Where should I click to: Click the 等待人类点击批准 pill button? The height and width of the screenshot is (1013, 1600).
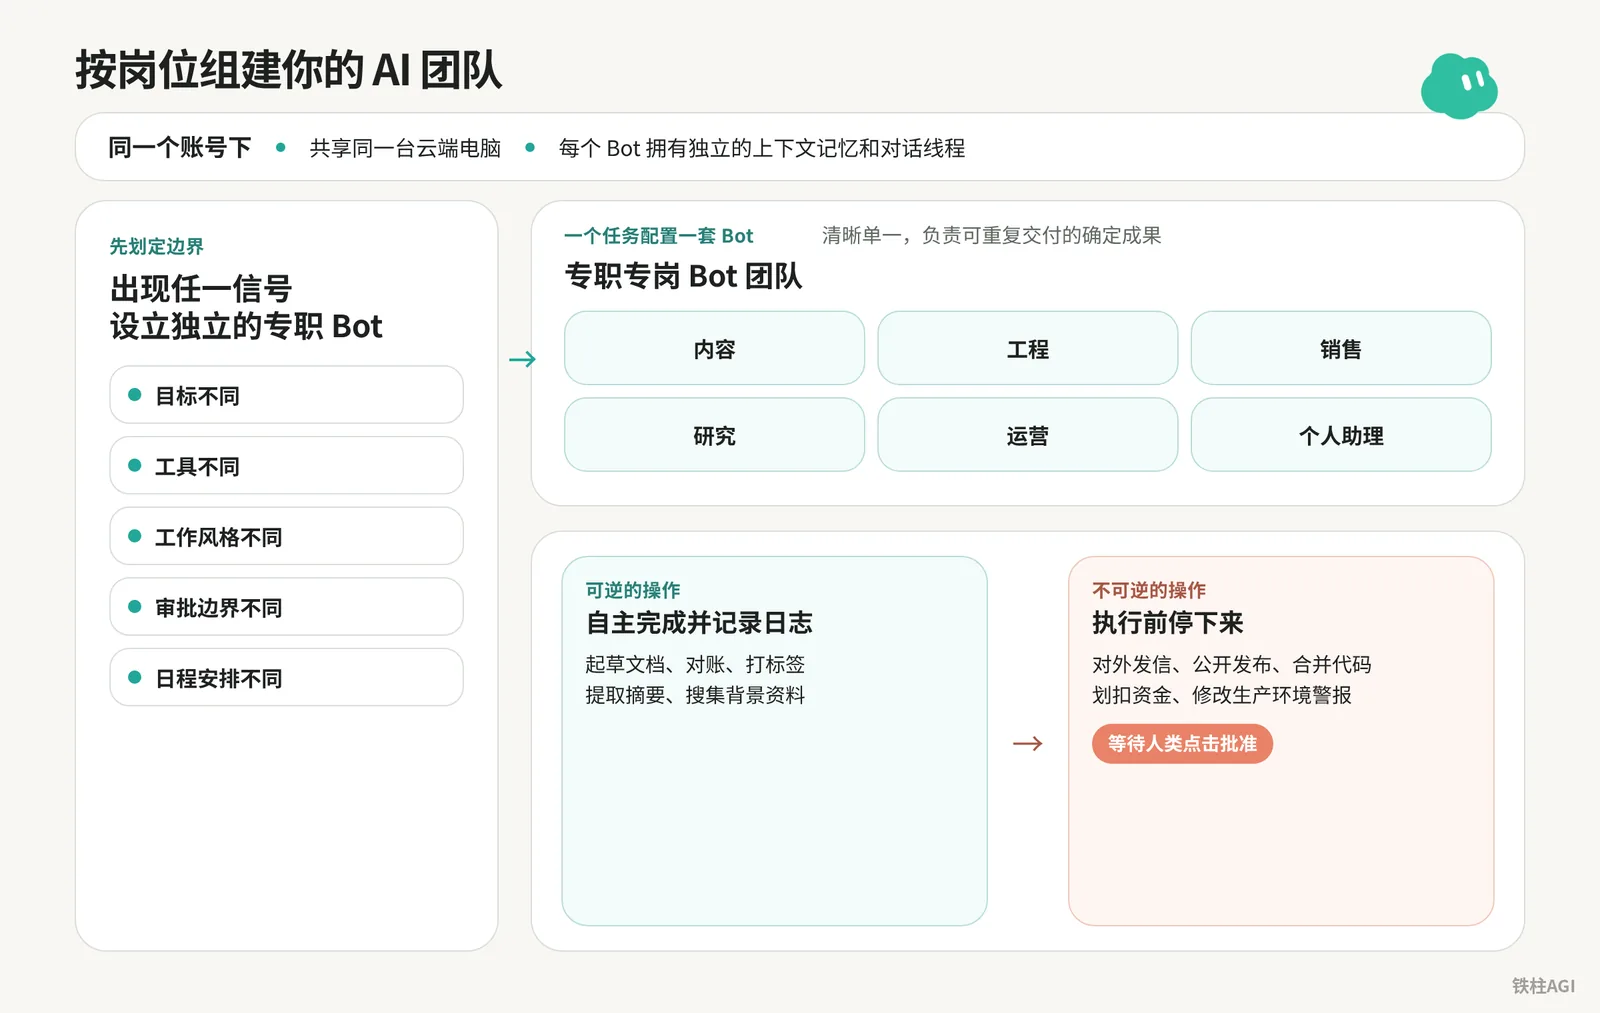[x=1182, y=744]
